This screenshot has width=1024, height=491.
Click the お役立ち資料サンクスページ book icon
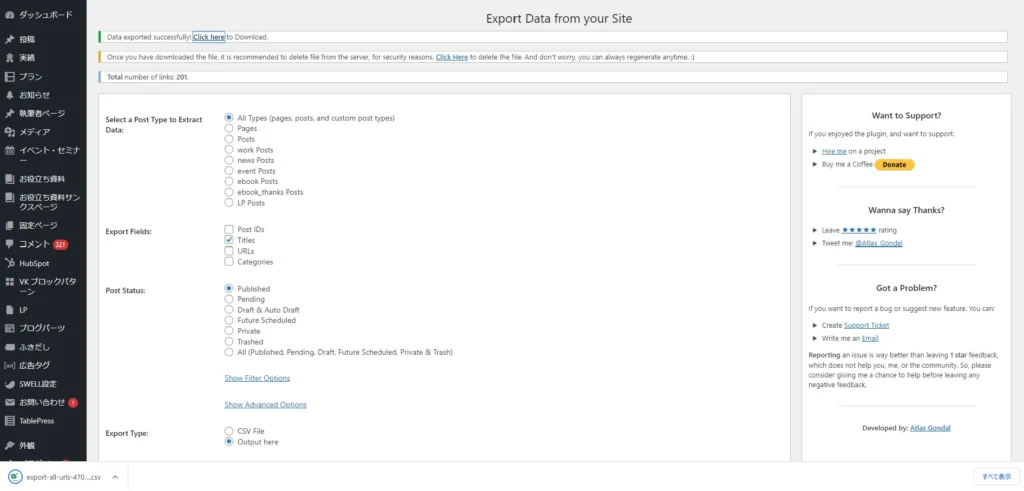click(x=9, y=197)
